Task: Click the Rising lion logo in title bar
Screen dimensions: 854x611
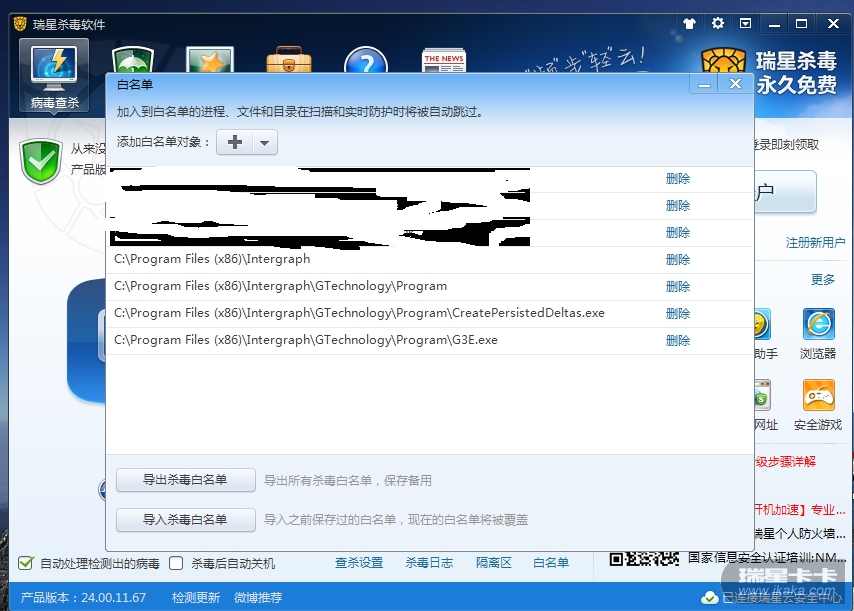Action: [20, 24]
